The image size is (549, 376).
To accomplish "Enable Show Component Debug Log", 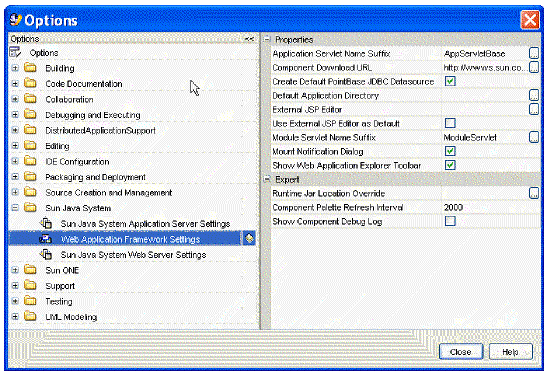I will tap(450, 221).
